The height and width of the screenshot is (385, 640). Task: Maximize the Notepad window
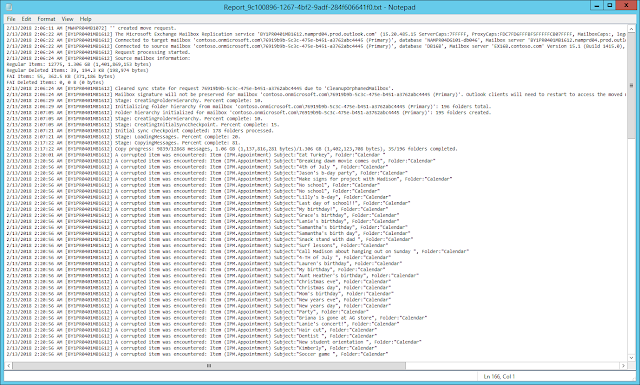tap(609, 5)
